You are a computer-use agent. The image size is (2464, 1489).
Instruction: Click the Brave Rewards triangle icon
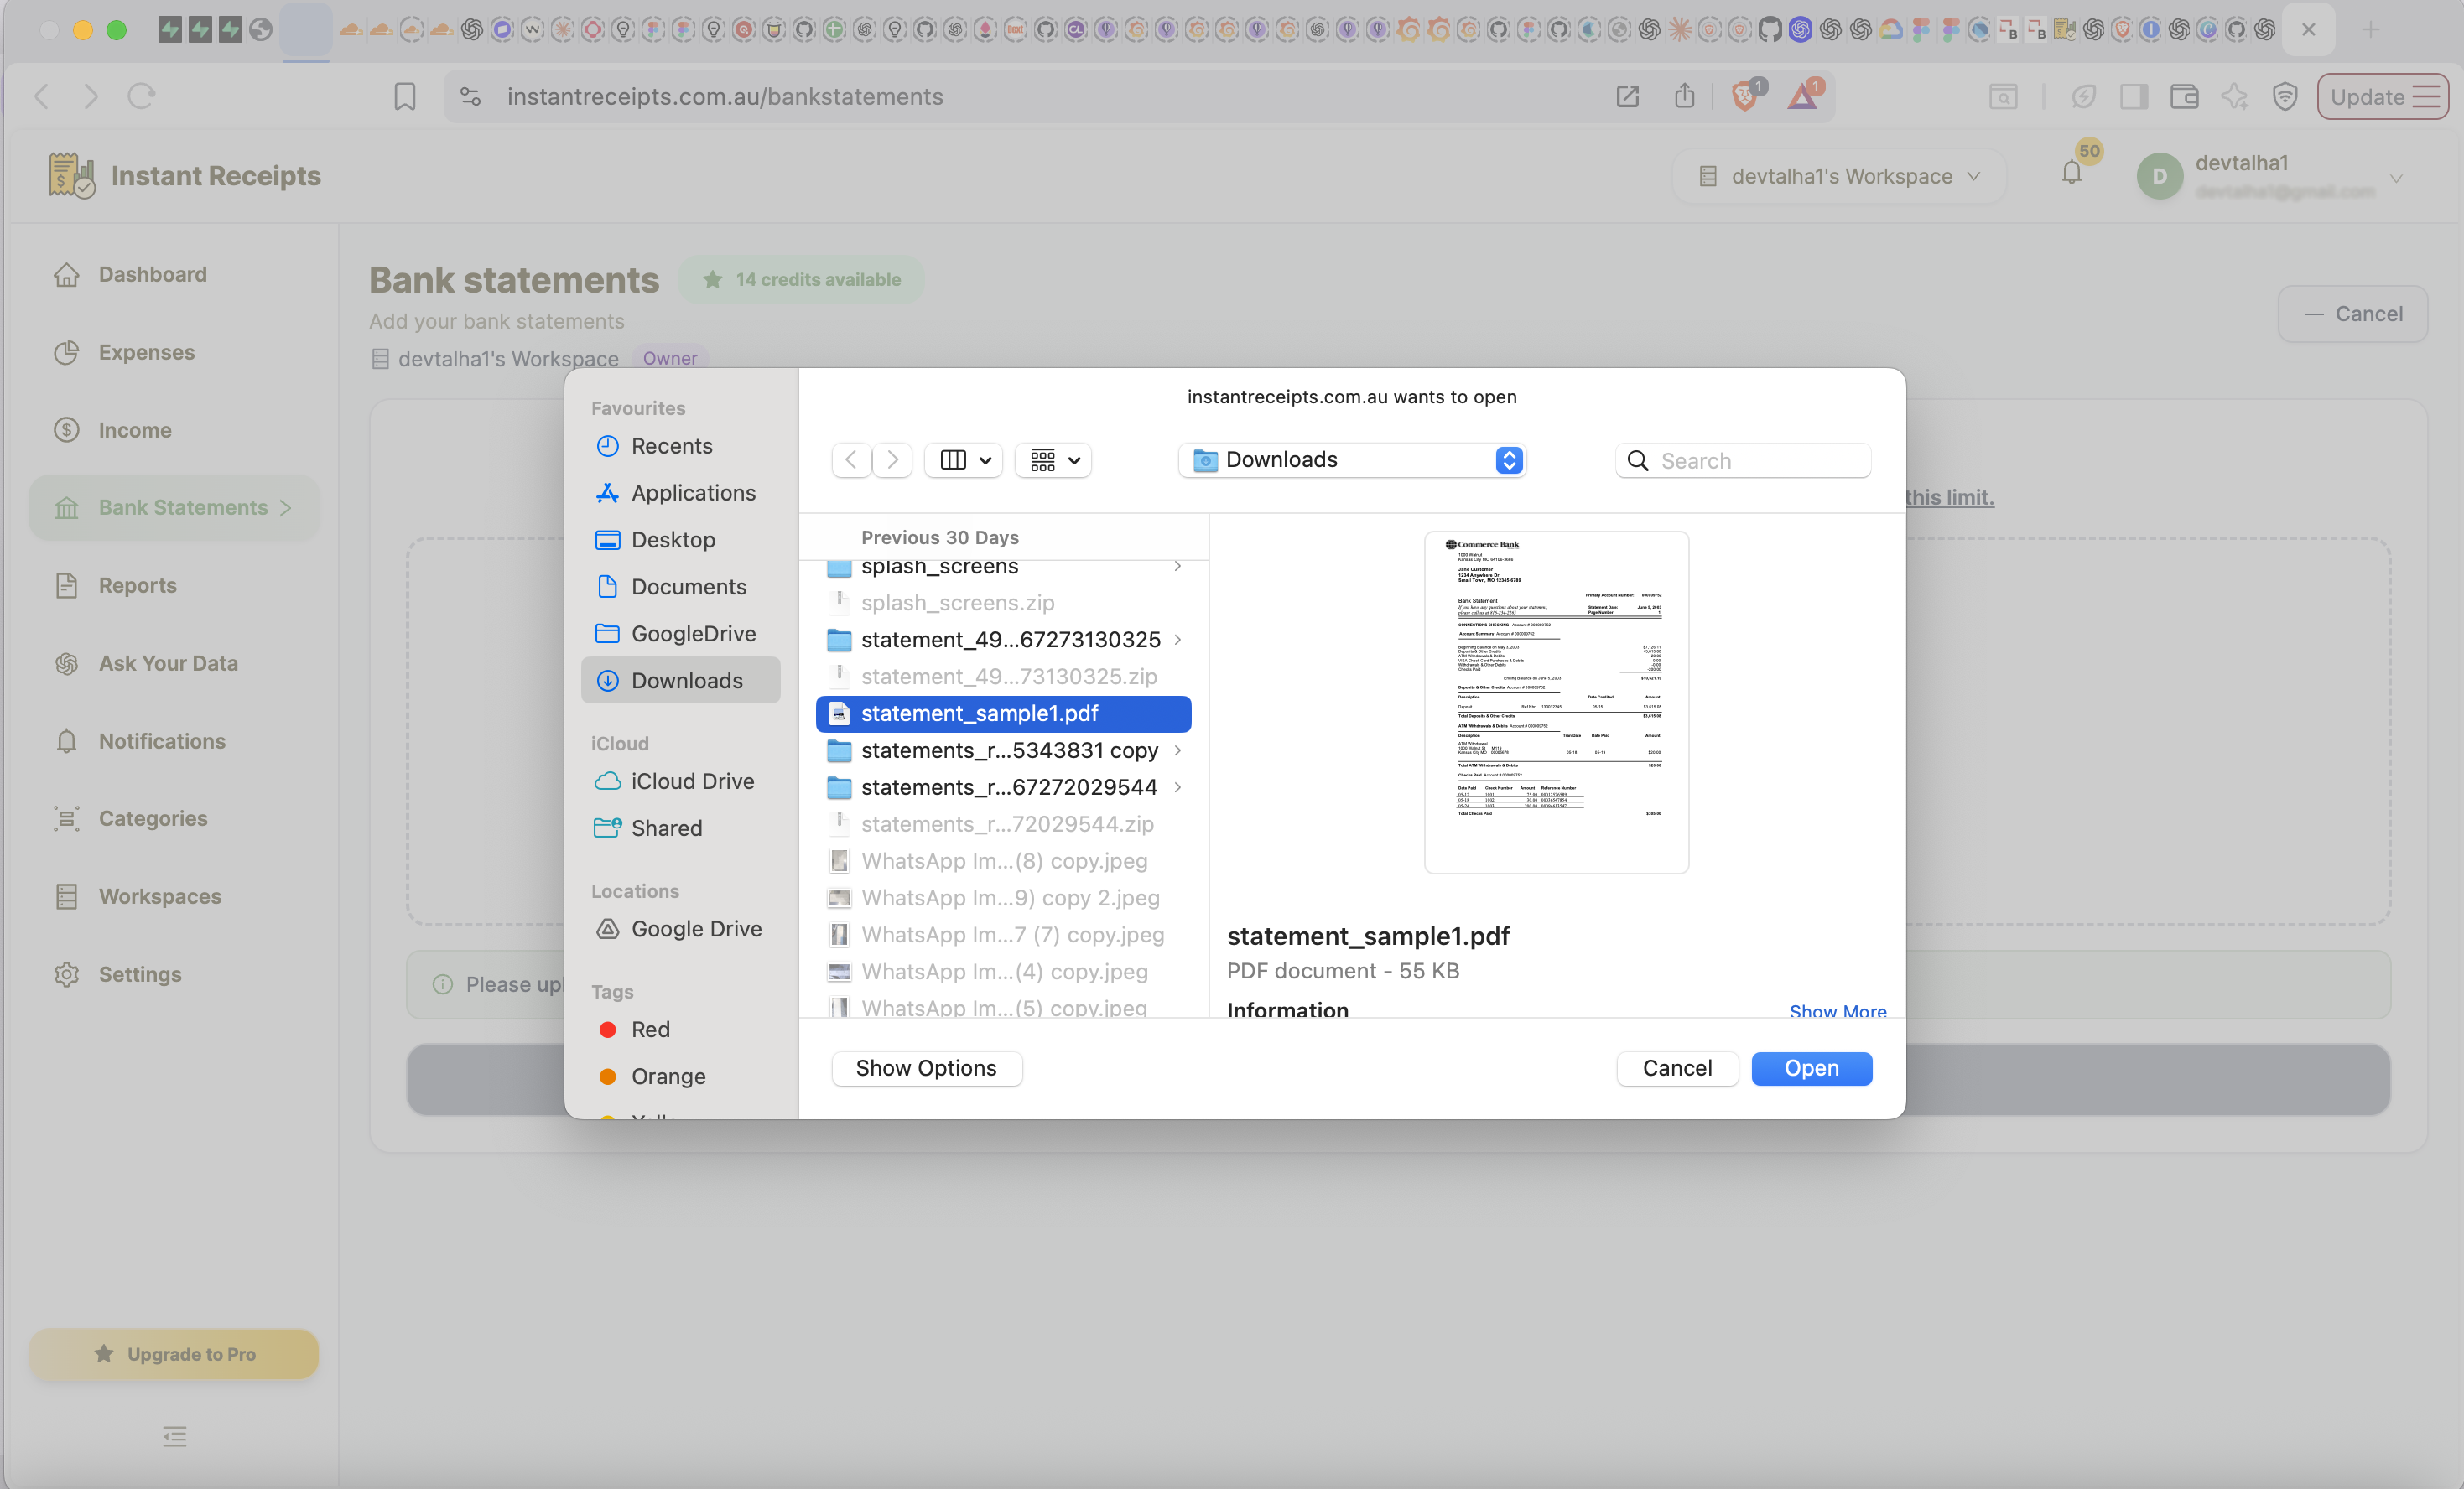pos(1803,96)
